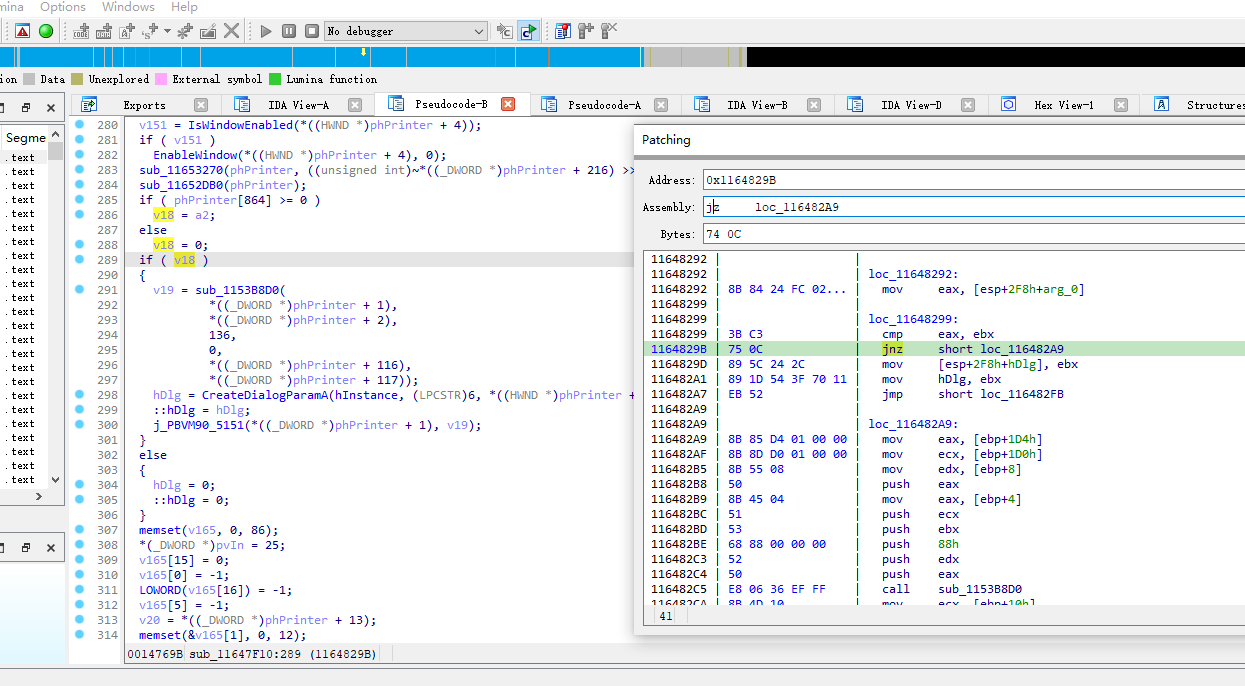Click the Segment column header
Viewport: 1245px width, 686px height.
pyautogui.click(x=25, y=138)
